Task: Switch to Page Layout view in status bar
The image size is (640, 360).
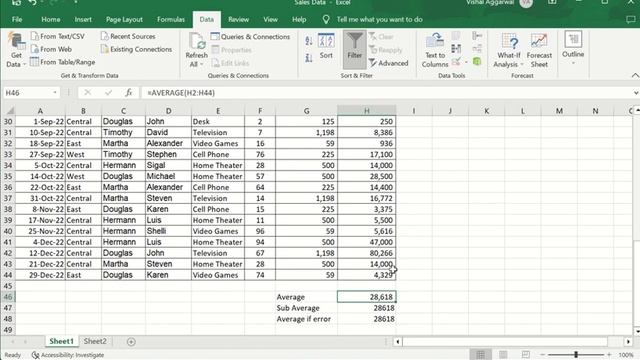Action: point(503,355)
